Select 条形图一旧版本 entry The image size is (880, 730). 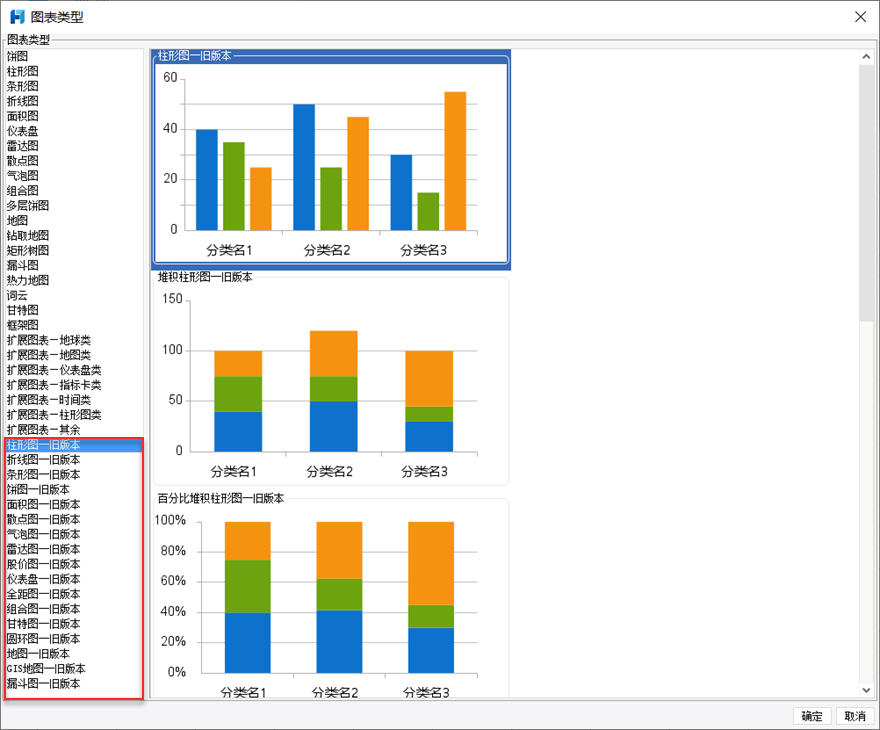[43, 474]
